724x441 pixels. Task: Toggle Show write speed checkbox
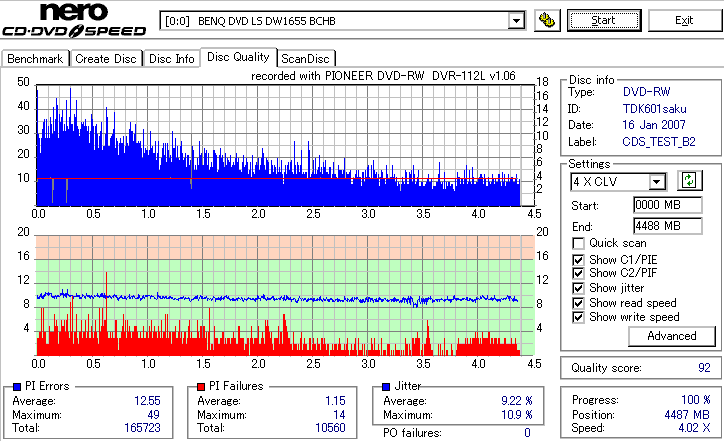tap(578, 317)
